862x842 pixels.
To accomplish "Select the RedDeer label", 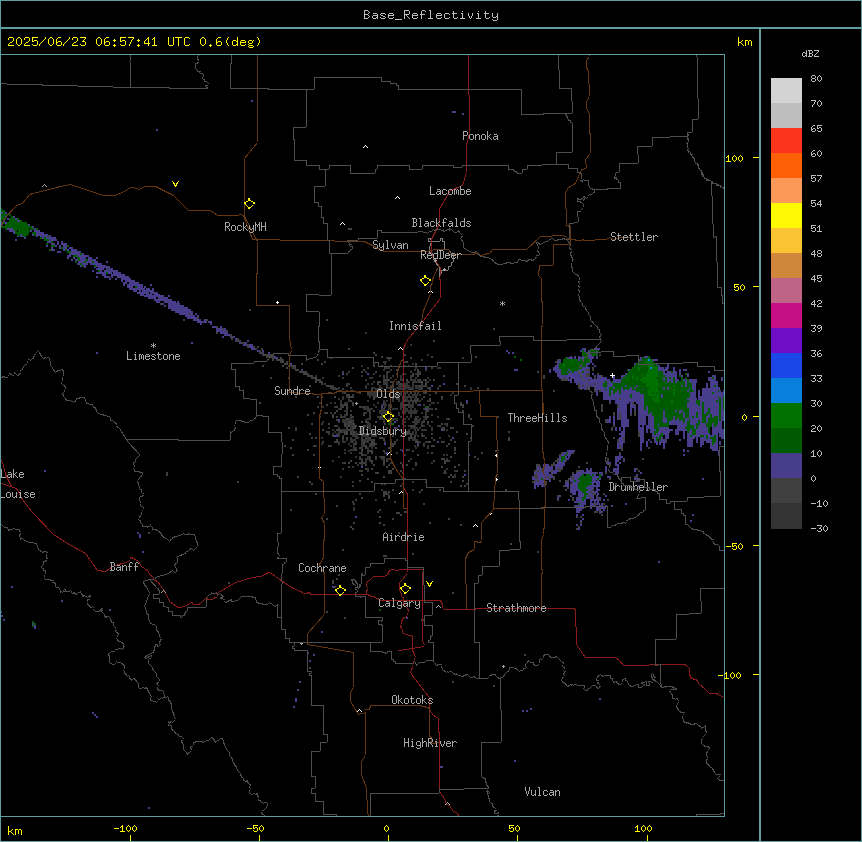I will coord(440,255).
